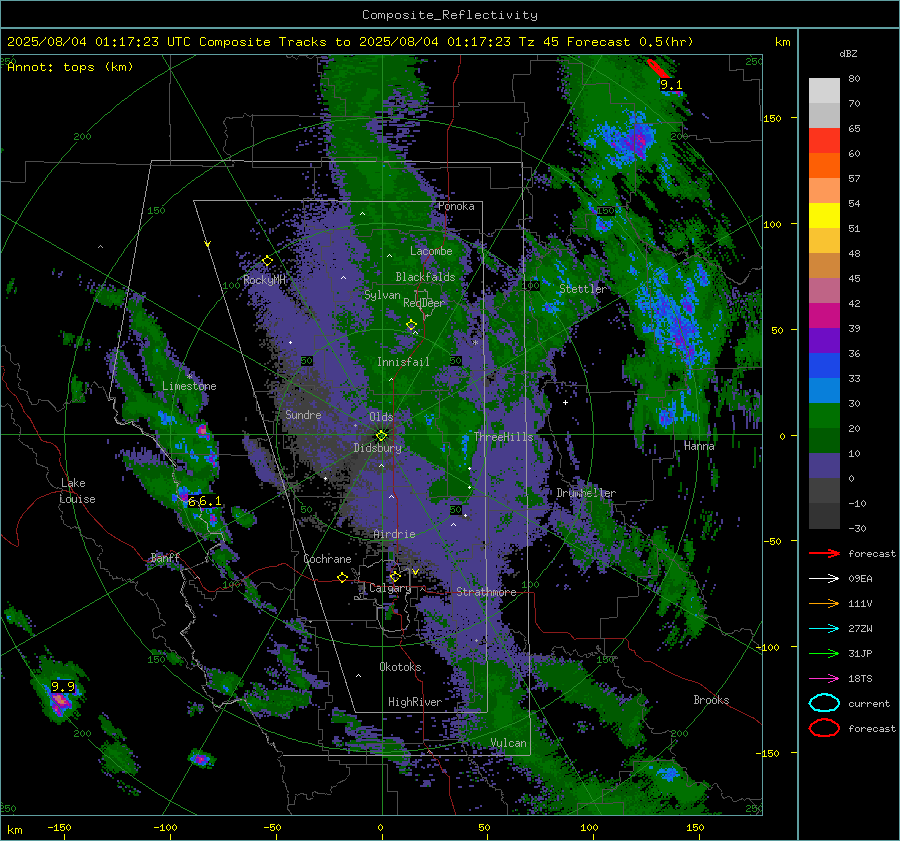Click the magenta 18TS arrow legend icon
Viewport: 900px width, 841px height.
pos(824,679)
